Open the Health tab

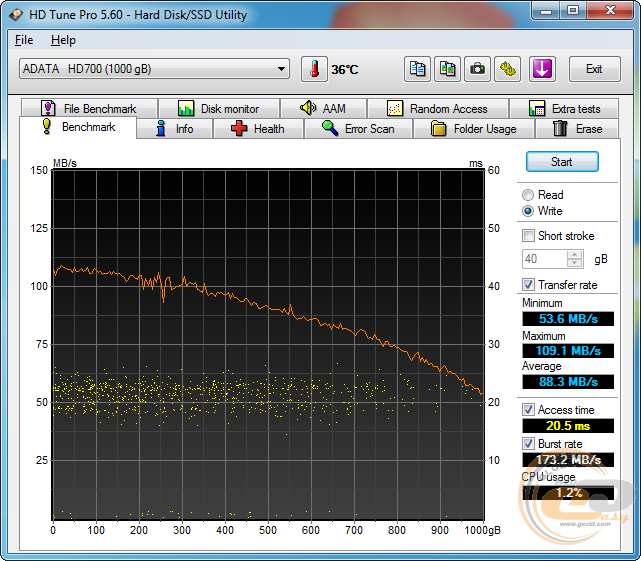pos(258,129)
